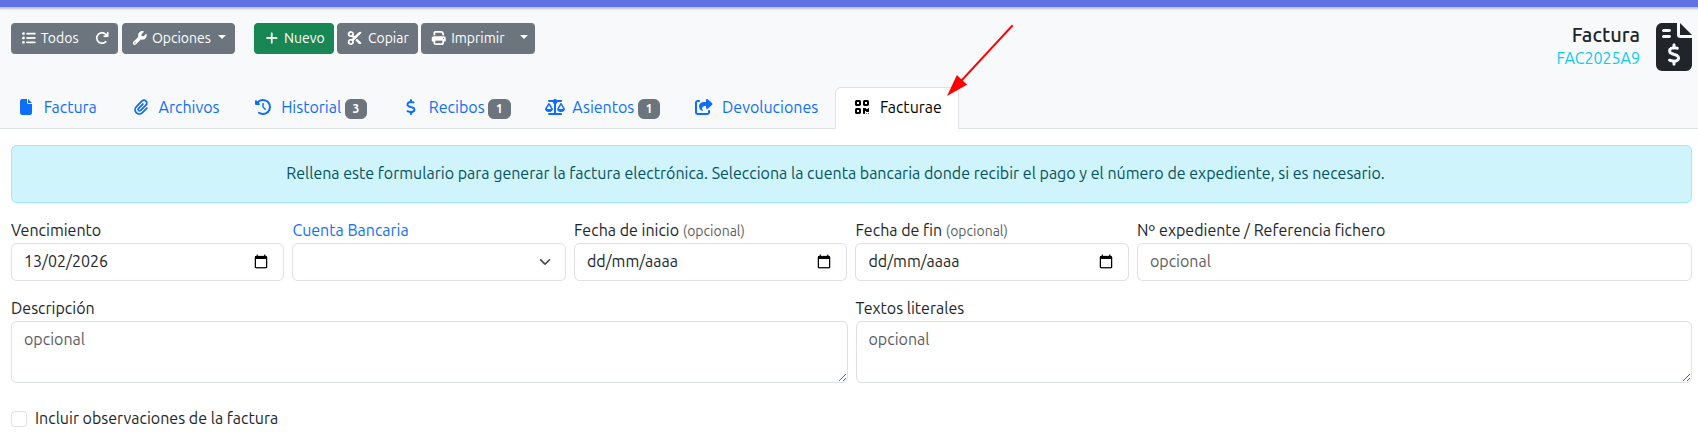The width and height of the screenshot is (1698, 448).
Task: Click the Todos list button
Action: (x=49, y=38)
